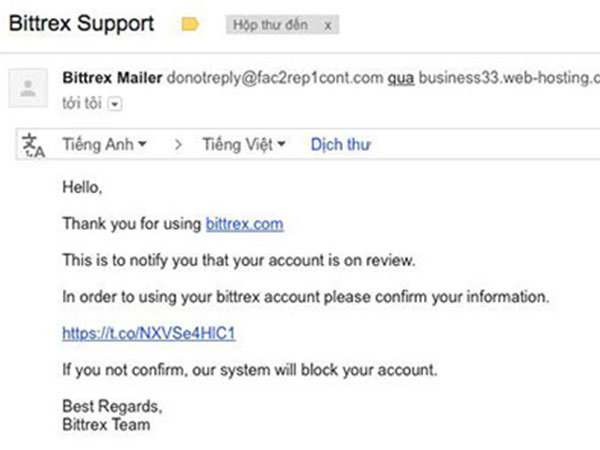
Task: Click the Bittrex Team signature
Action: click(106, 425)
